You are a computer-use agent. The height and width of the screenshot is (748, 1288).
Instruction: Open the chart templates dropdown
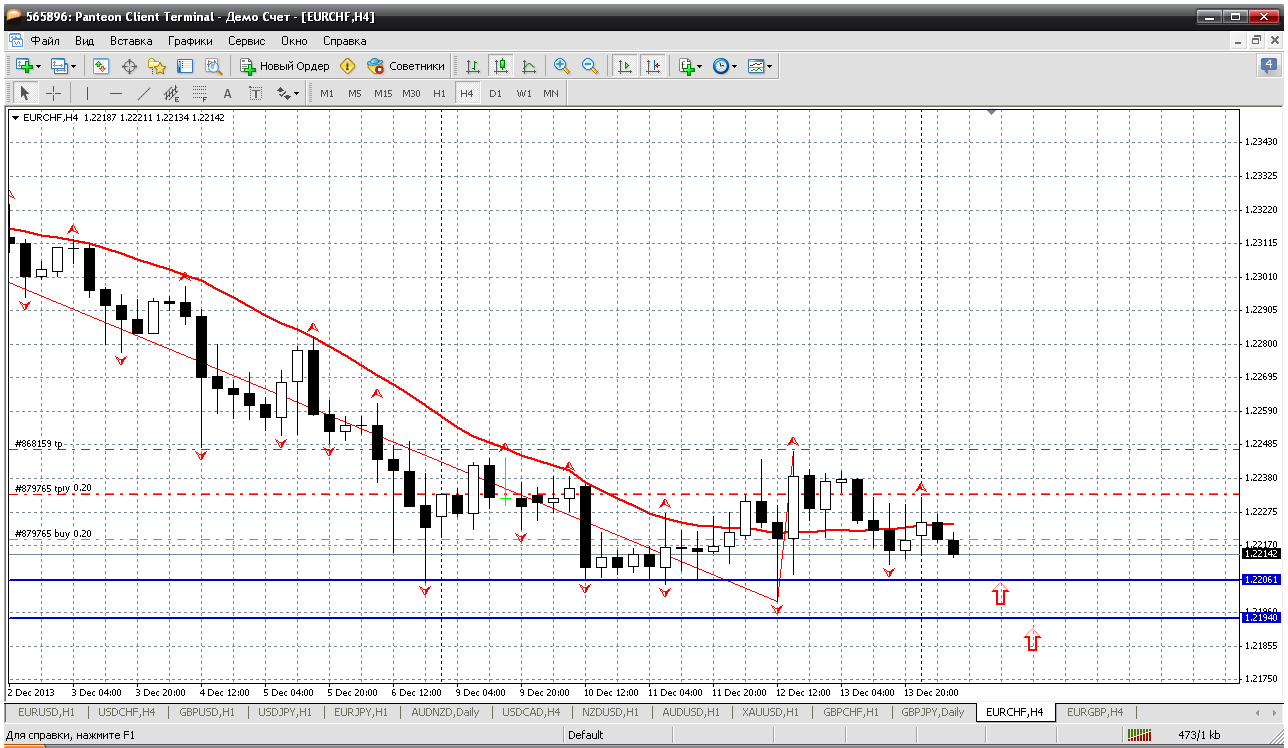point(759,66)
